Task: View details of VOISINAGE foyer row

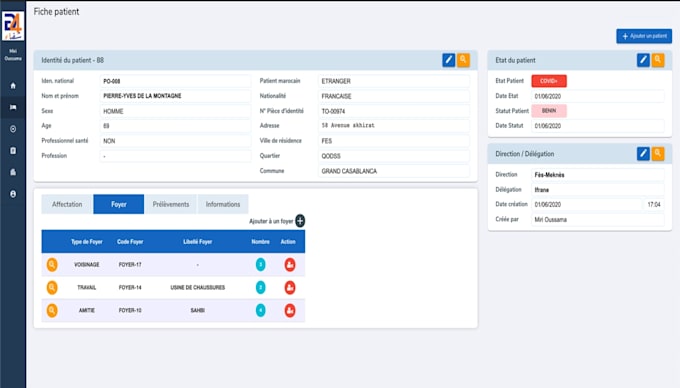Action: 52,264
